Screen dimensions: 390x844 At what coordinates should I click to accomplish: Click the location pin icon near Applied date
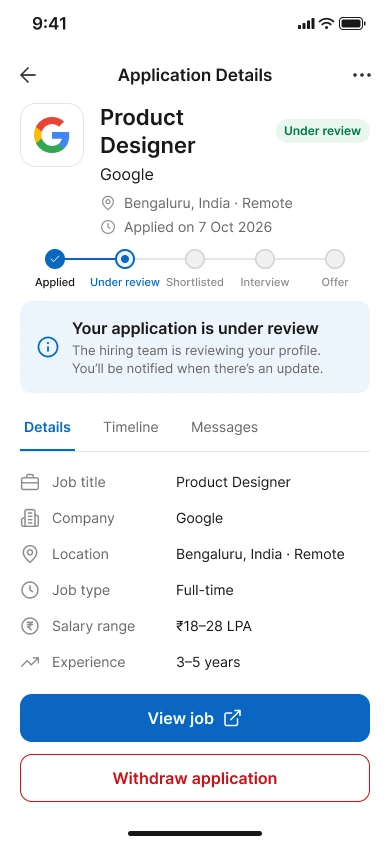[x=108, y=203]
